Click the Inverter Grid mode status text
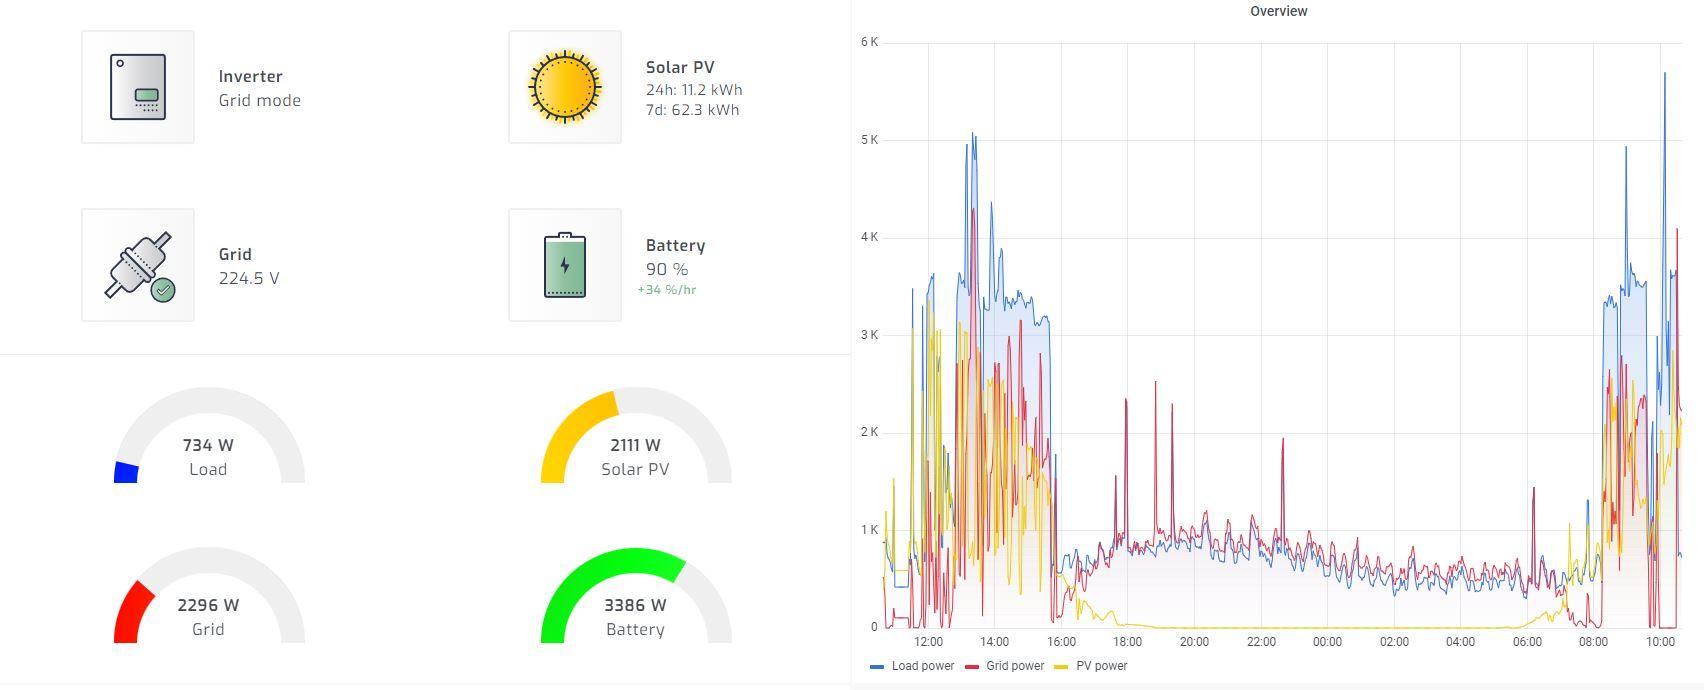 (x=260, y=100)
